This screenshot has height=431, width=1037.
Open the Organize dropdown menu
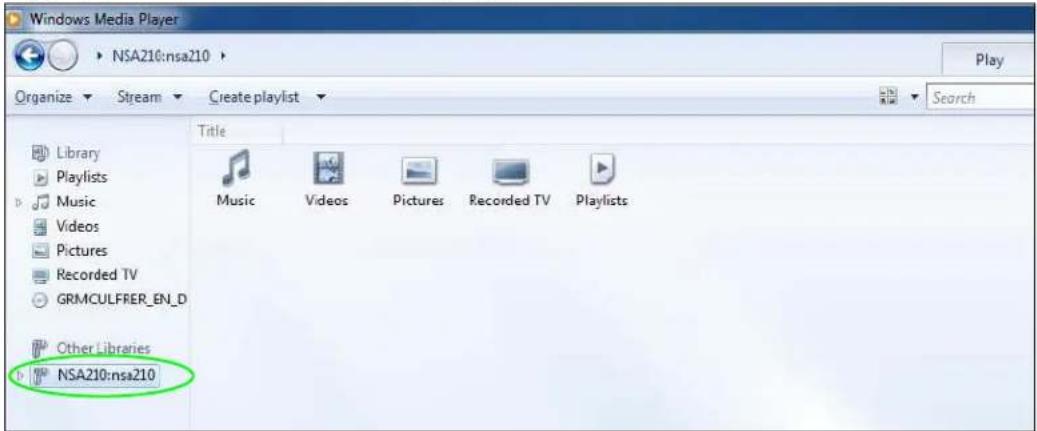click(54, 97)
